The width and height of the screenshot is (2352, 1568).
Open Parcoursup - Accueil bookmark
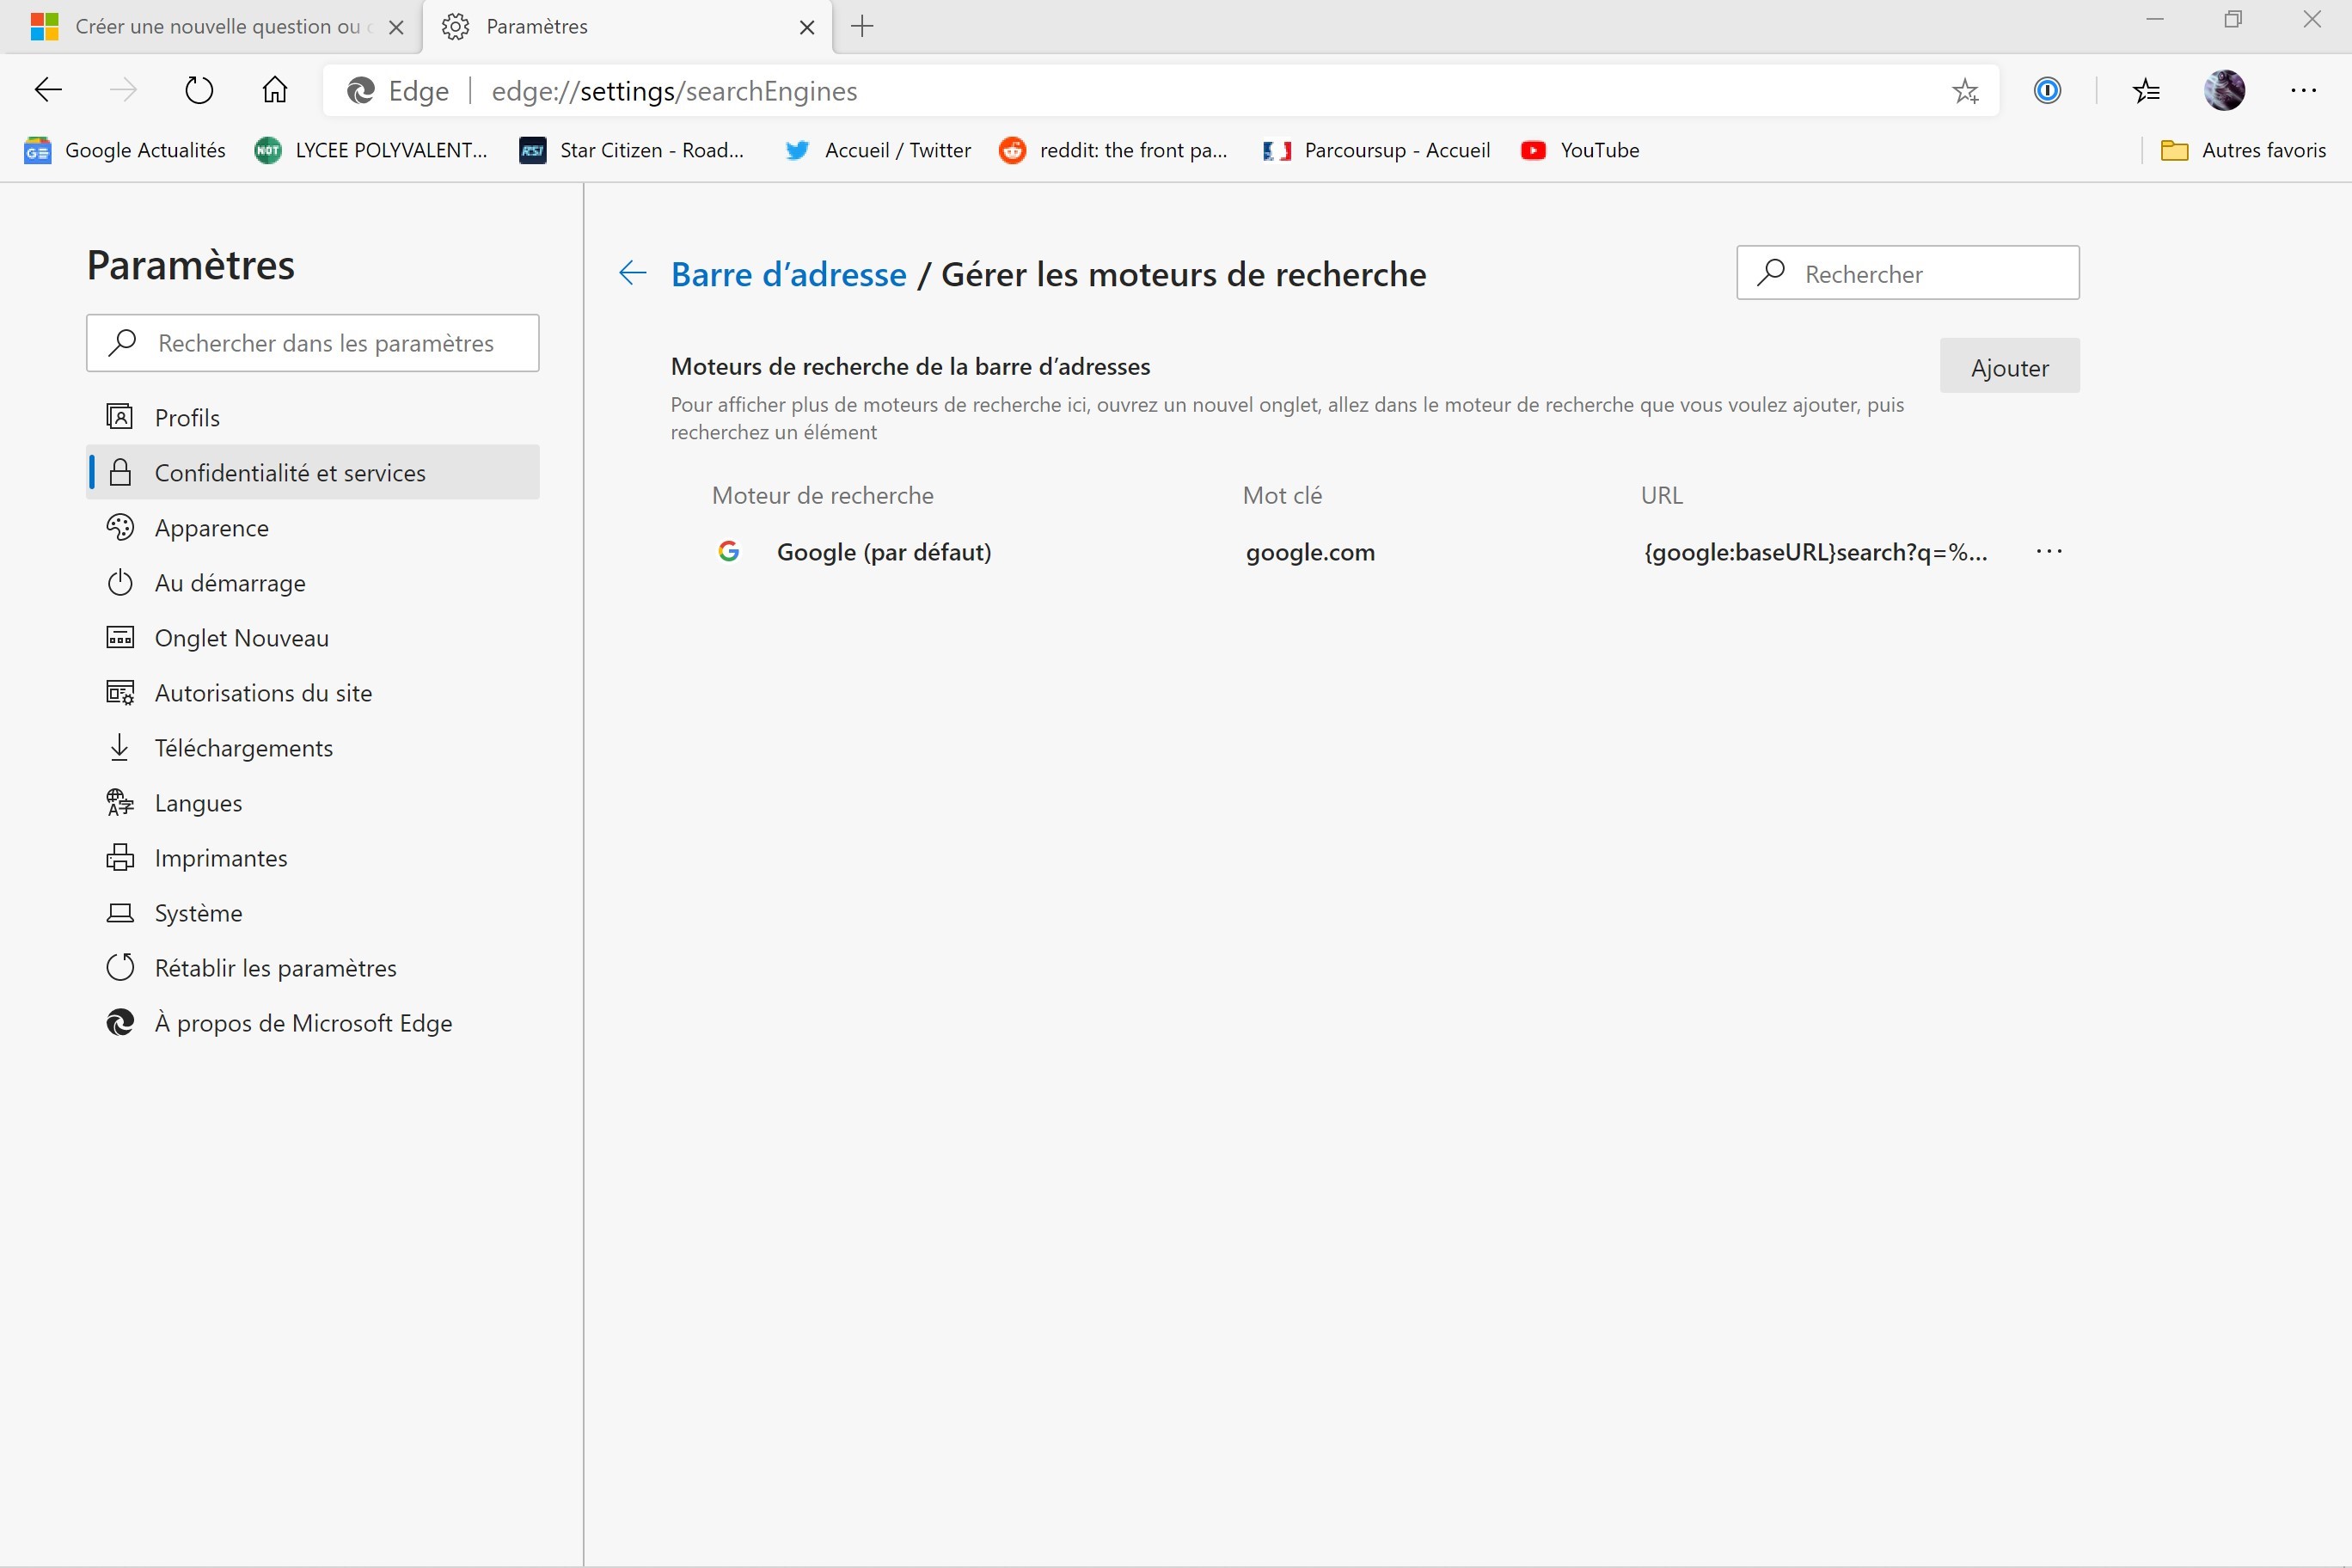[1376, 150]
